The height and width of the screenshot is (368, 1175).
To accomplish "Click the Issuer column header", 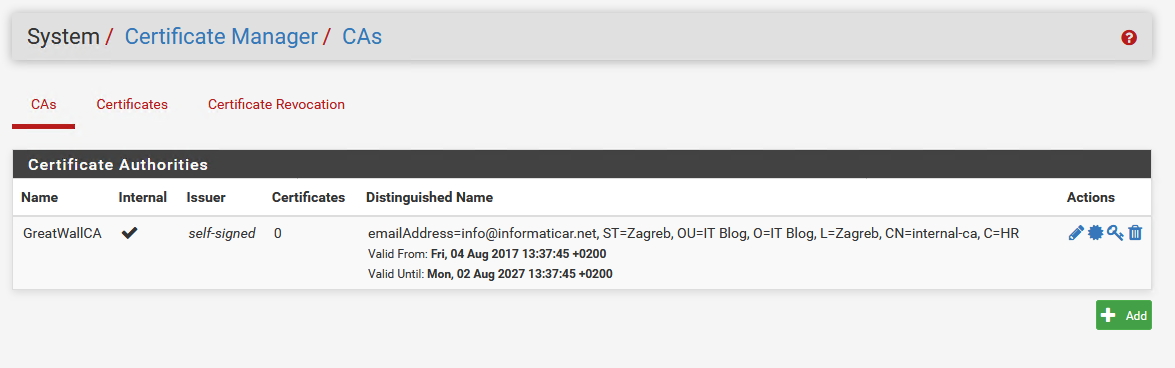I will [x=206, y=198].
